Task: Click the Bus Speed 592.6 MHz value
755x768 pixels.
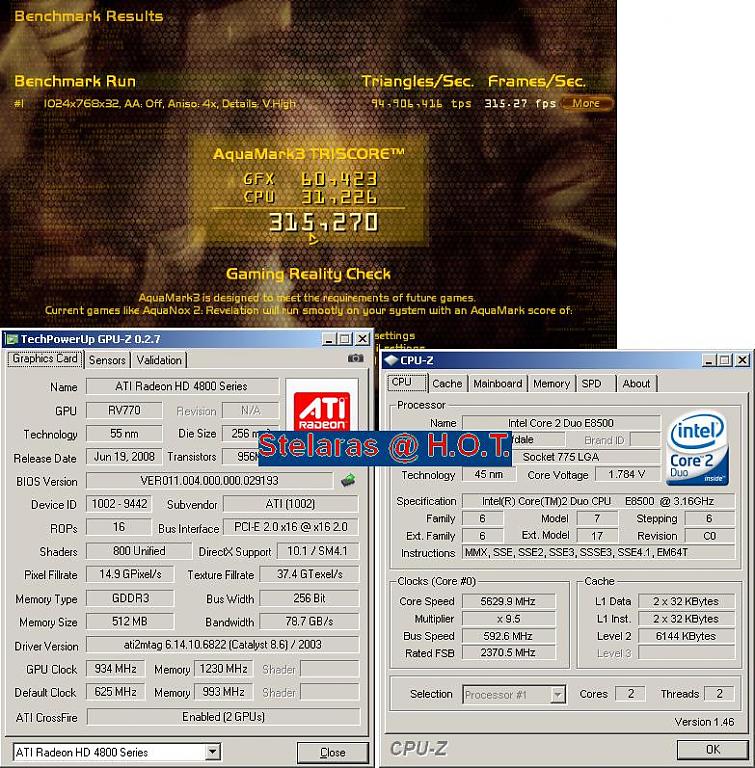Action: 508,636
